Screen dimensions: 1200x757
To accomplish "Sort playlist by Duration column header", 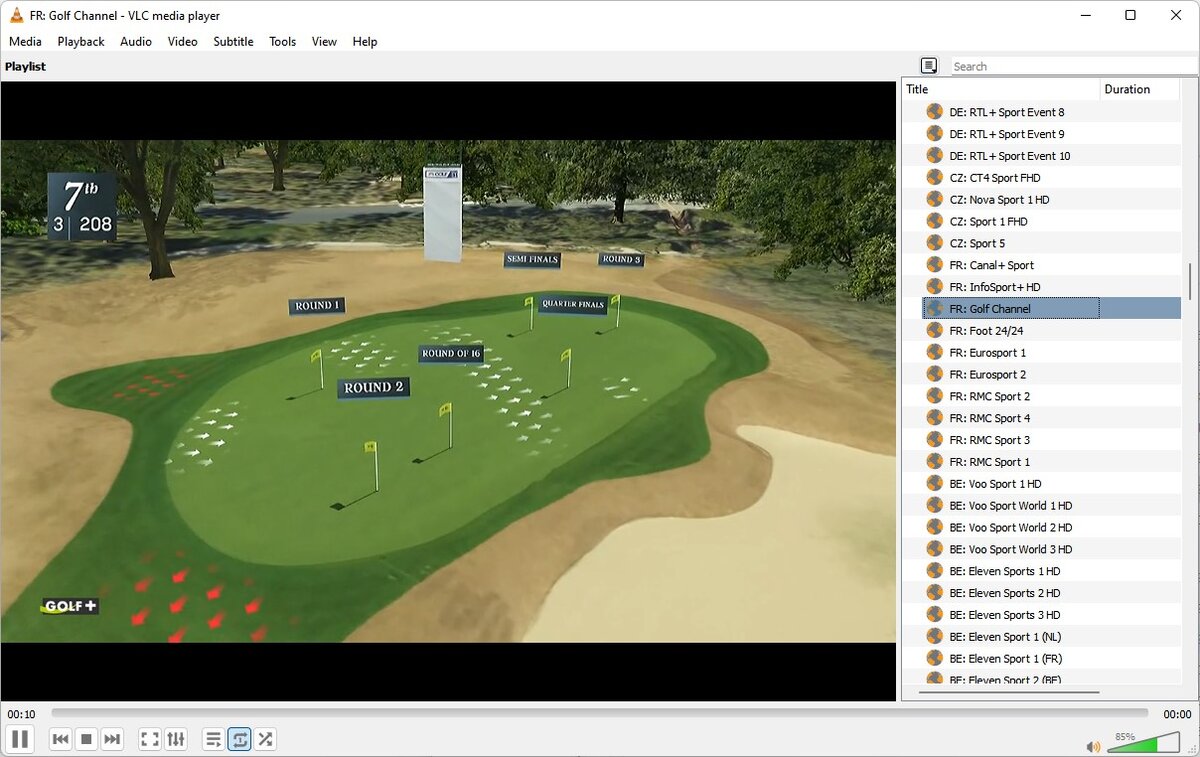I will (x=1140, y=89).
